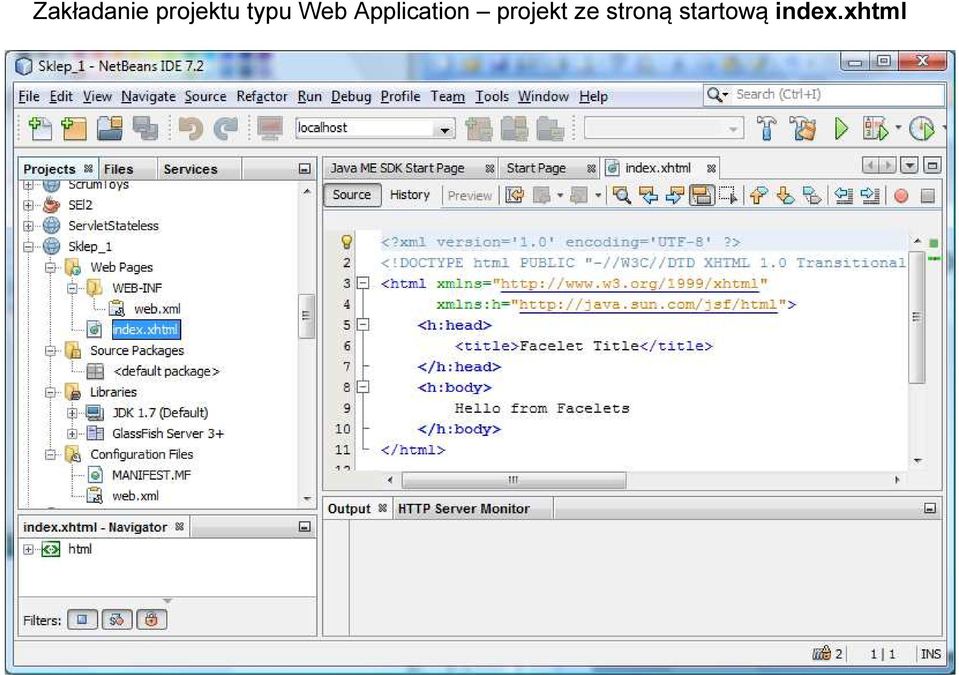Fold the h:head code block
Image resolution: width=959 pixels, height=675 pixels.
[x=363, y=325]
